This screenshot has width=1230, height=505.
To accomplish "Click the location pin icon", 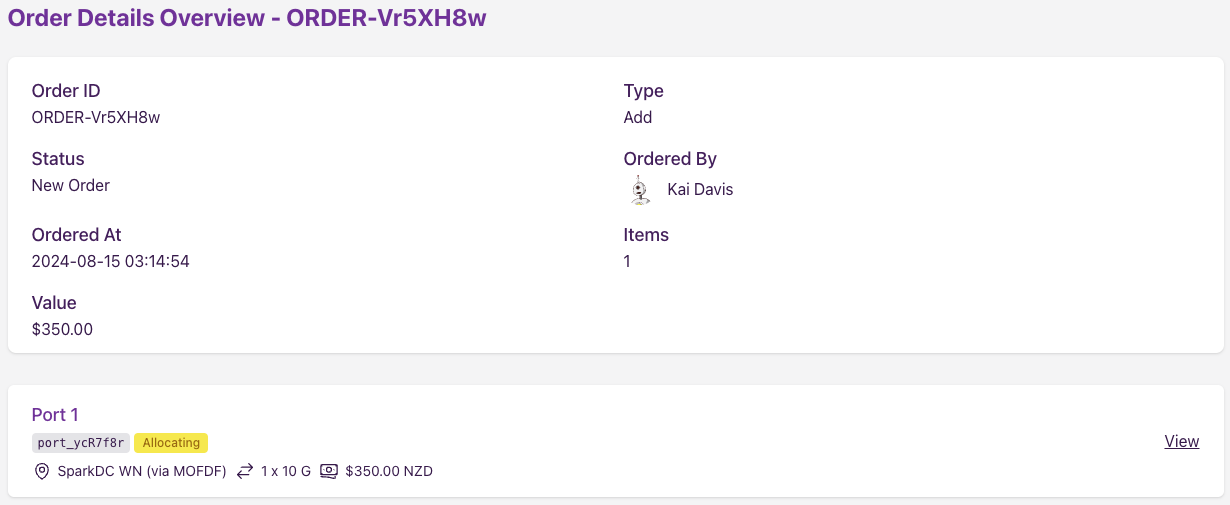I will [x=42, y=471].
